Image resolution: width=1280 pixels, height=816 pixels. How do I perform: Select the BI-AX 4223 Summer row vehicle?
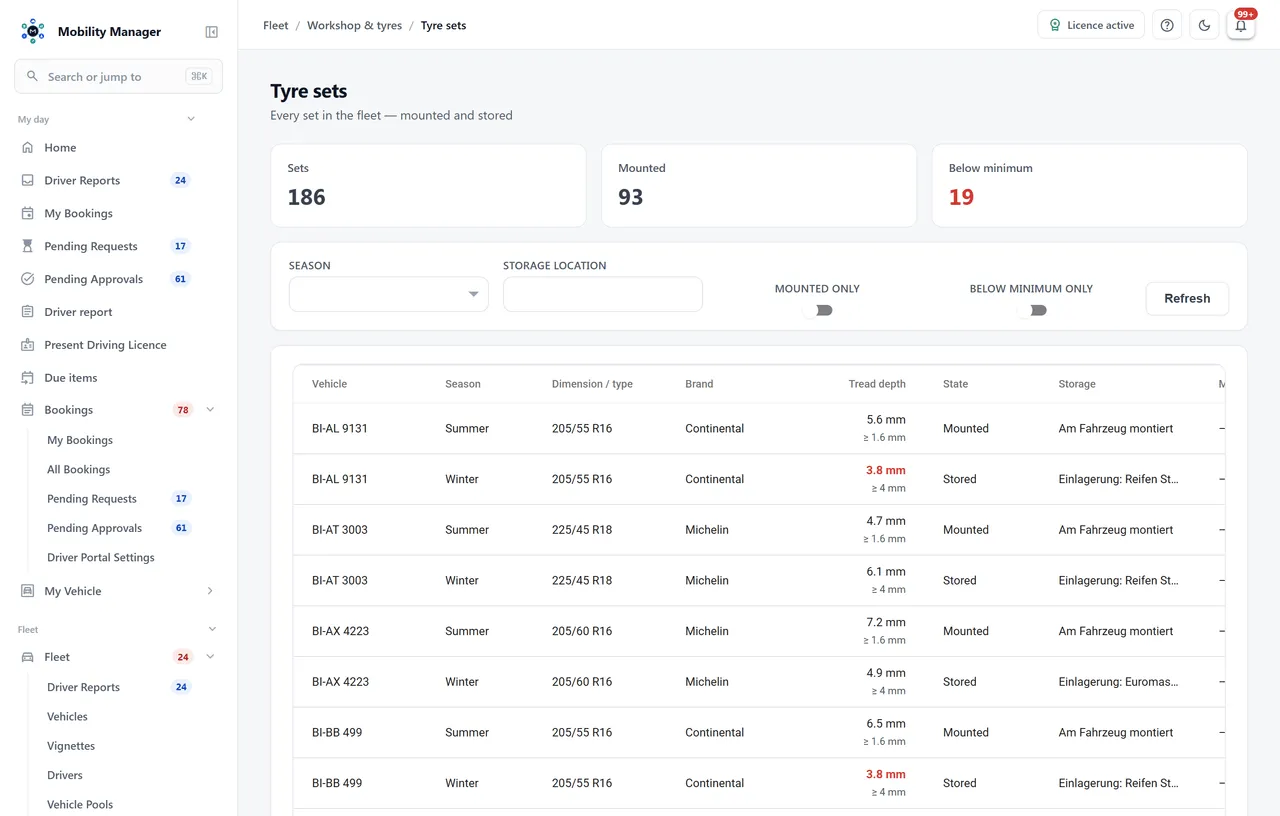[x=340, y=631]
